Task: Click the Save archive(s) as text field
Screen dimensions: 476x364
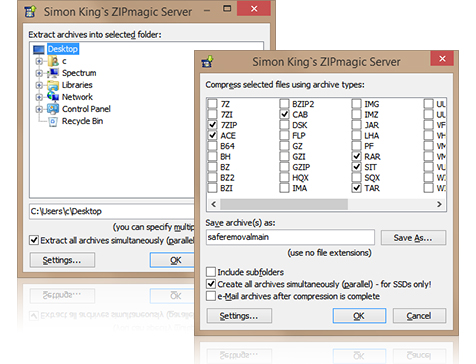Action: tap(290, 237)
